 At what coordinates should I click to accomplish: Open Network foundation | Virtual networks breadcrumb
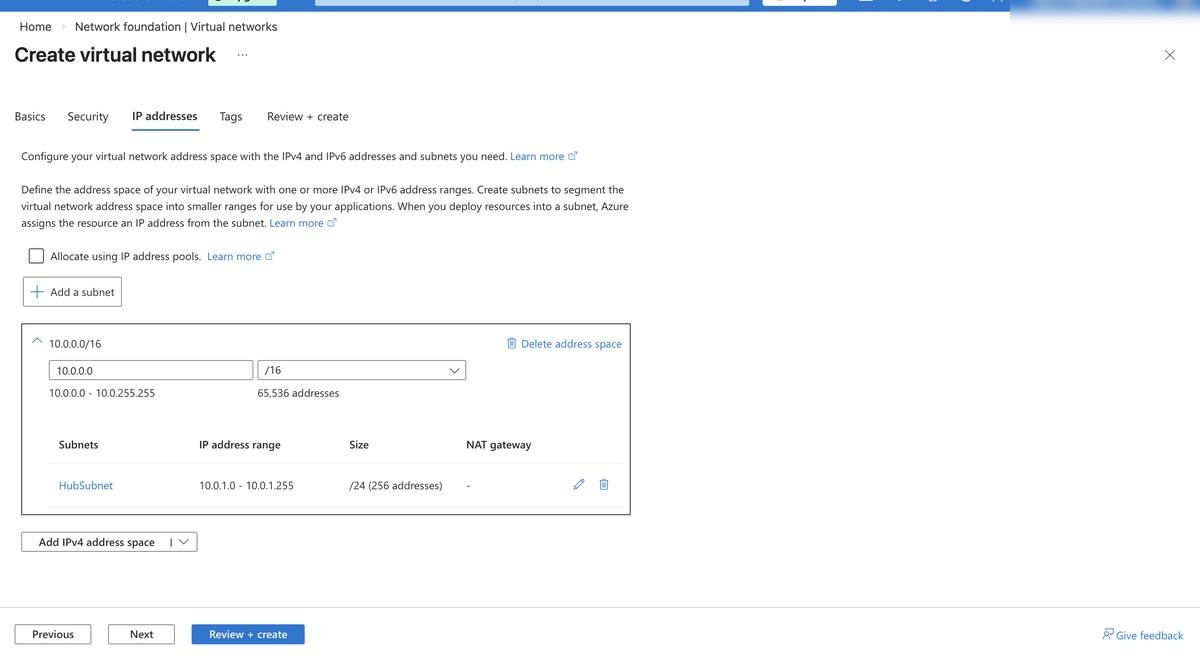176,27
